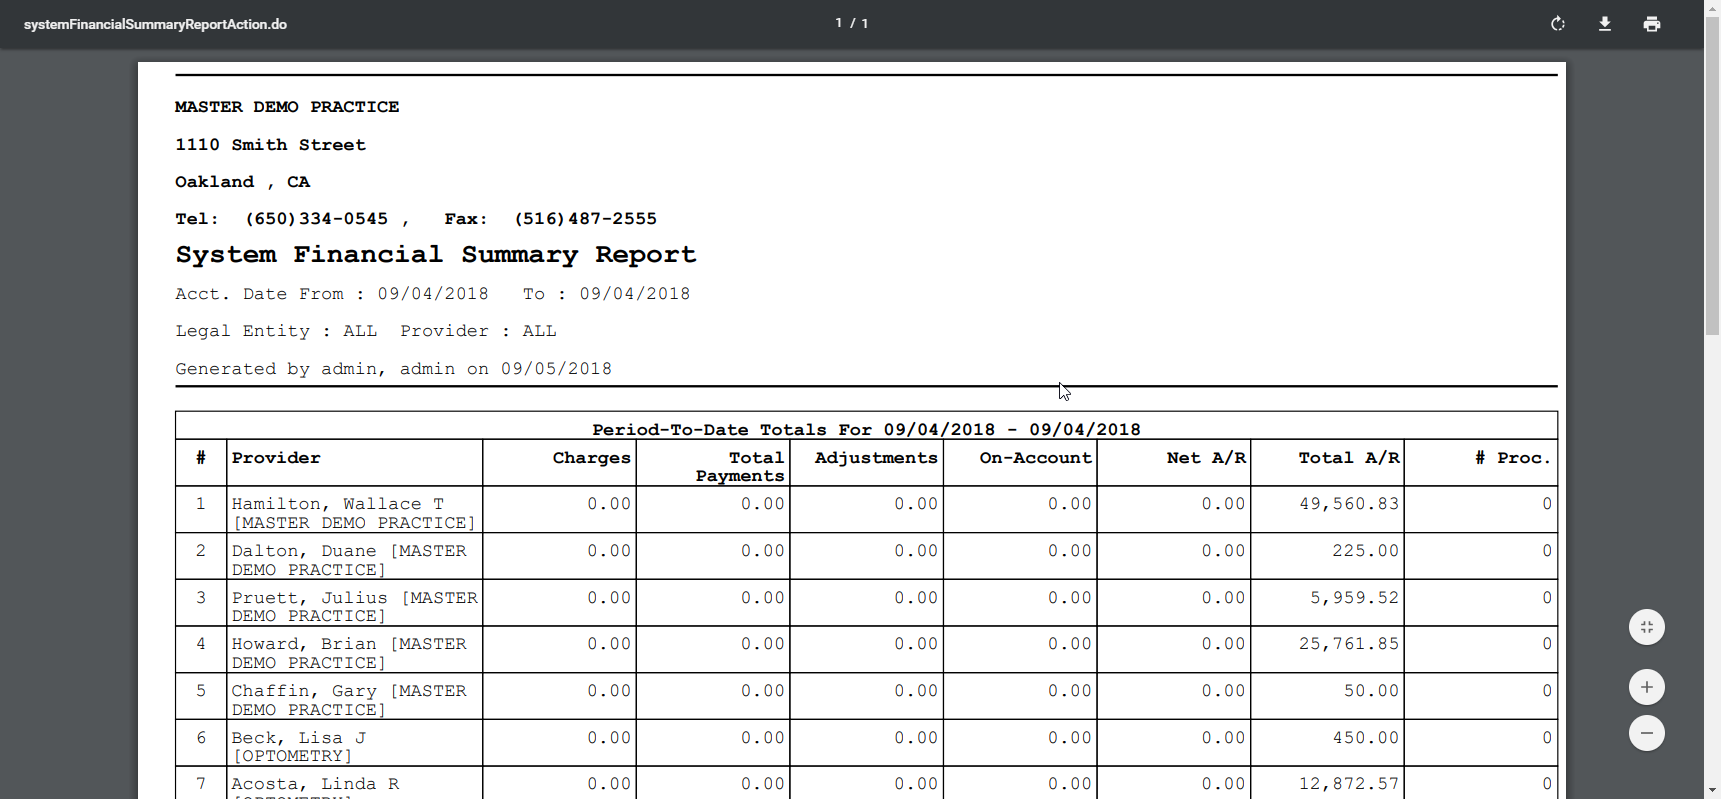1721x799 pixels.
Task: Click the Adjustments column header
Action: (875, 458)
